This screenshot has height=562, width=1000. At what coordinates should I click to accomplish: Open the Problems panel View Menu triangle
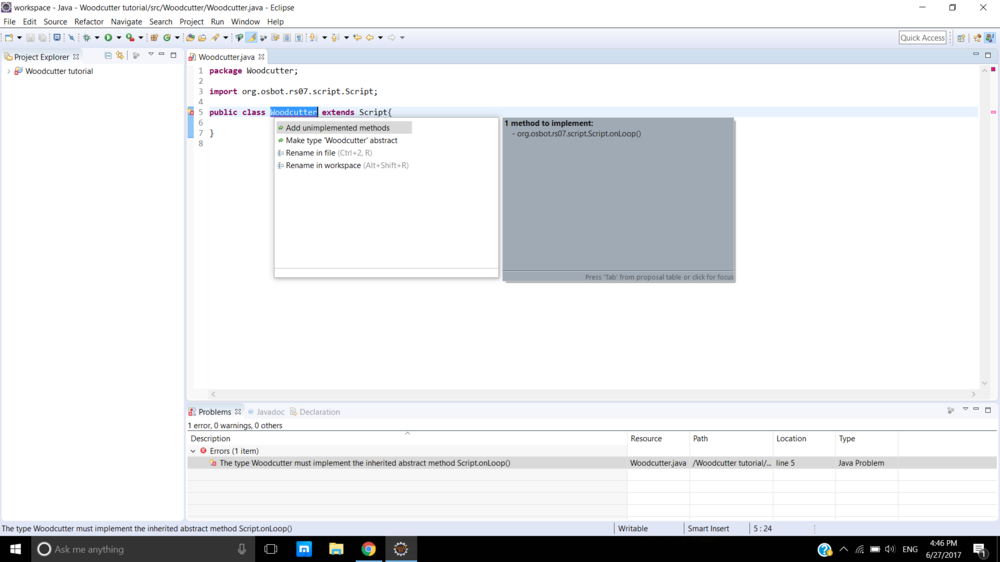click(965, 410)
